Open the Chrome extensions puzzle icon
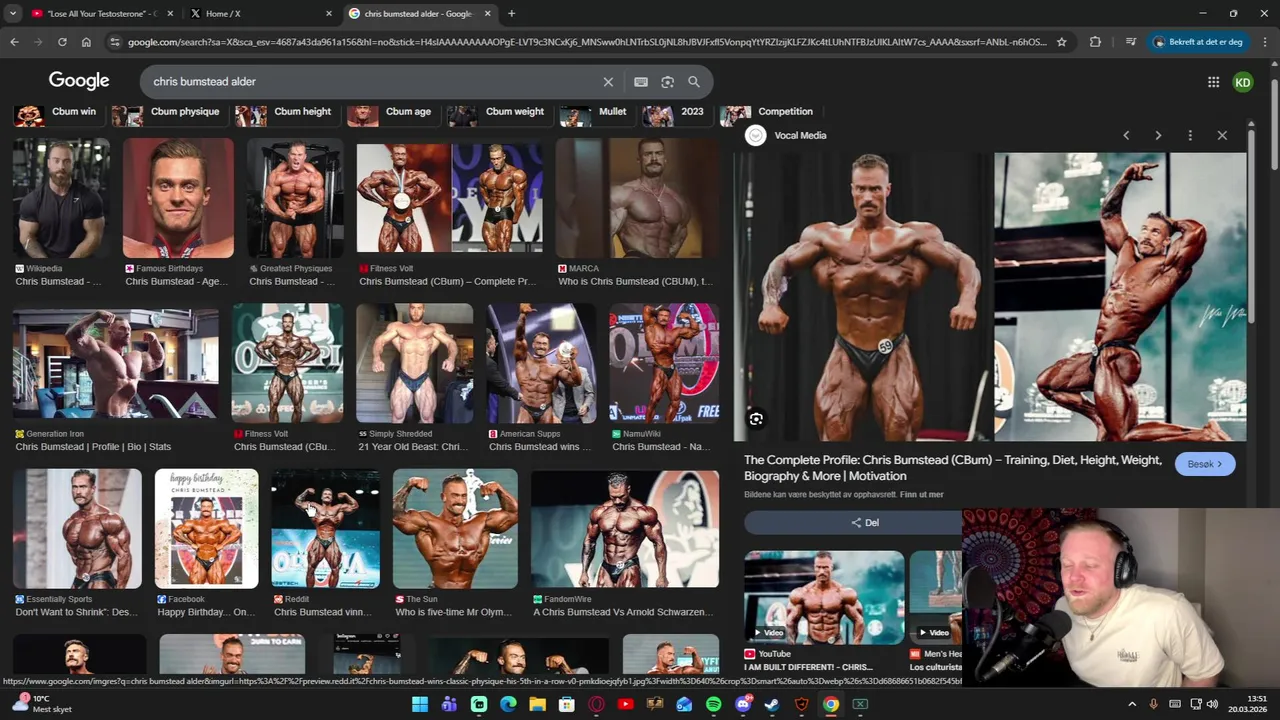Image resolution: width=1280 pixels, height=720 pixels. 1095,42
